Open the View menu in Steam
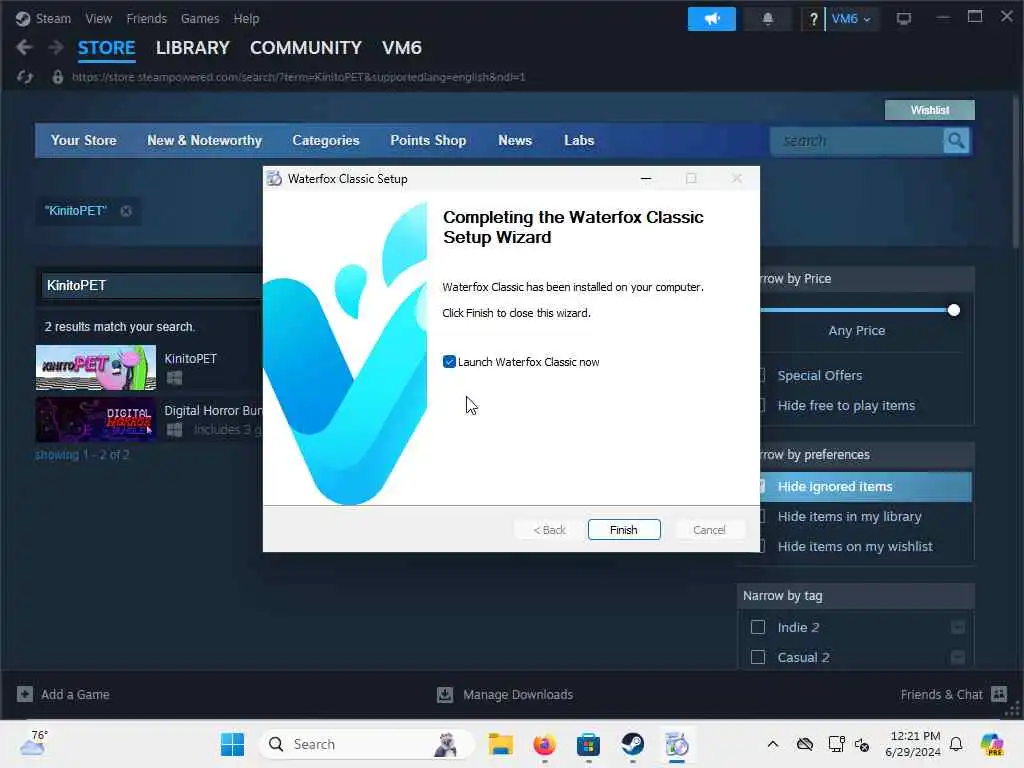Viewport: 1024px width, 768px height. point(99,18)
